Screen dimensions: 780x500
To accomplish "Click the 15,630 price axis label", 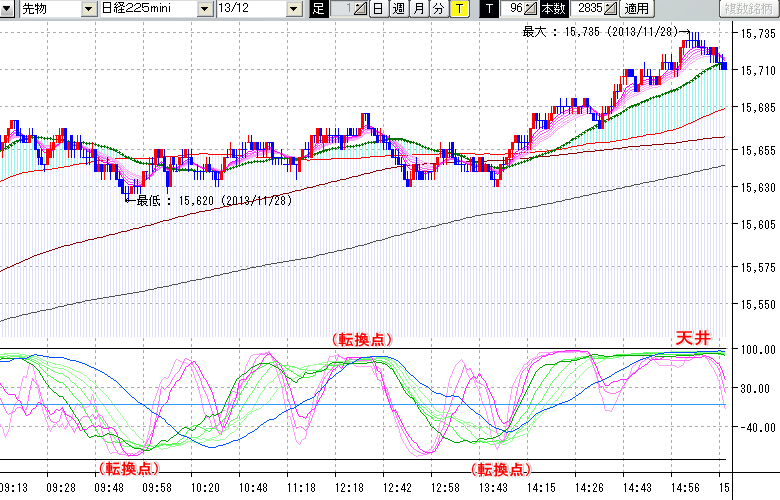I will [x=758, y=188].
